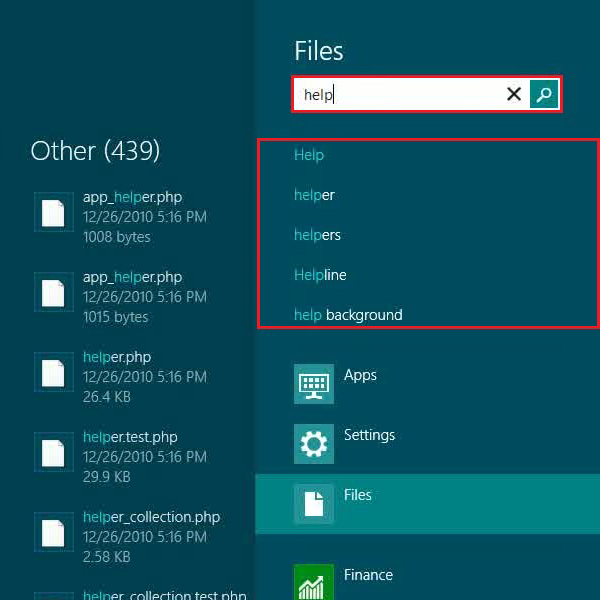Open app_helper.php filename with 1015 bytes
600x600 pixels.
pyautogui.click(x=132, y=277)
